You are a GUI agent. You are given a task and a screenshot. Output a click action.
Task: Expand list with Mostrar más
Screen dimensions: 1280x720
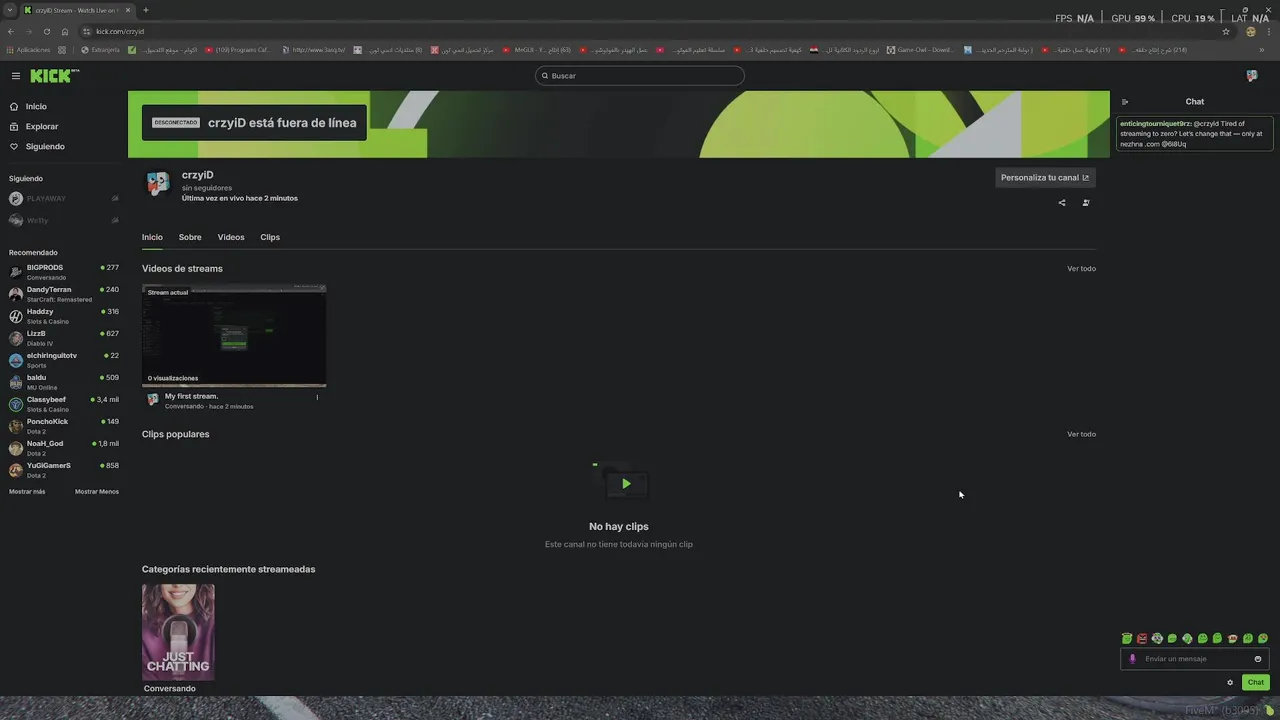point(27,492)
